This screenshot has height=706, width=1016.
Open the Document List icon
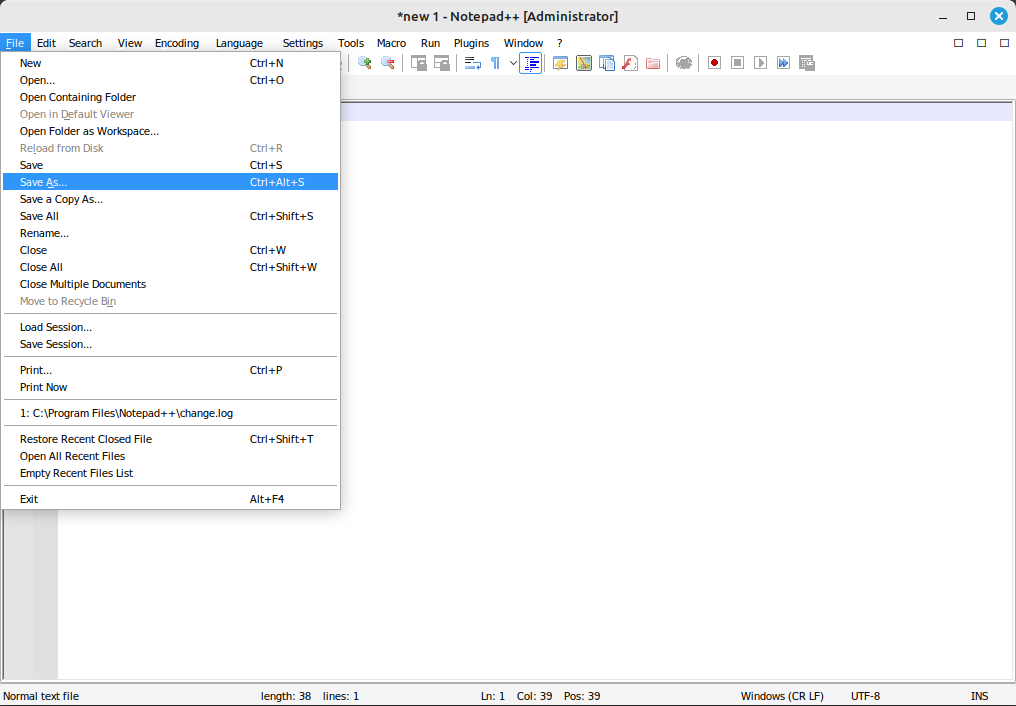point(607,63)
